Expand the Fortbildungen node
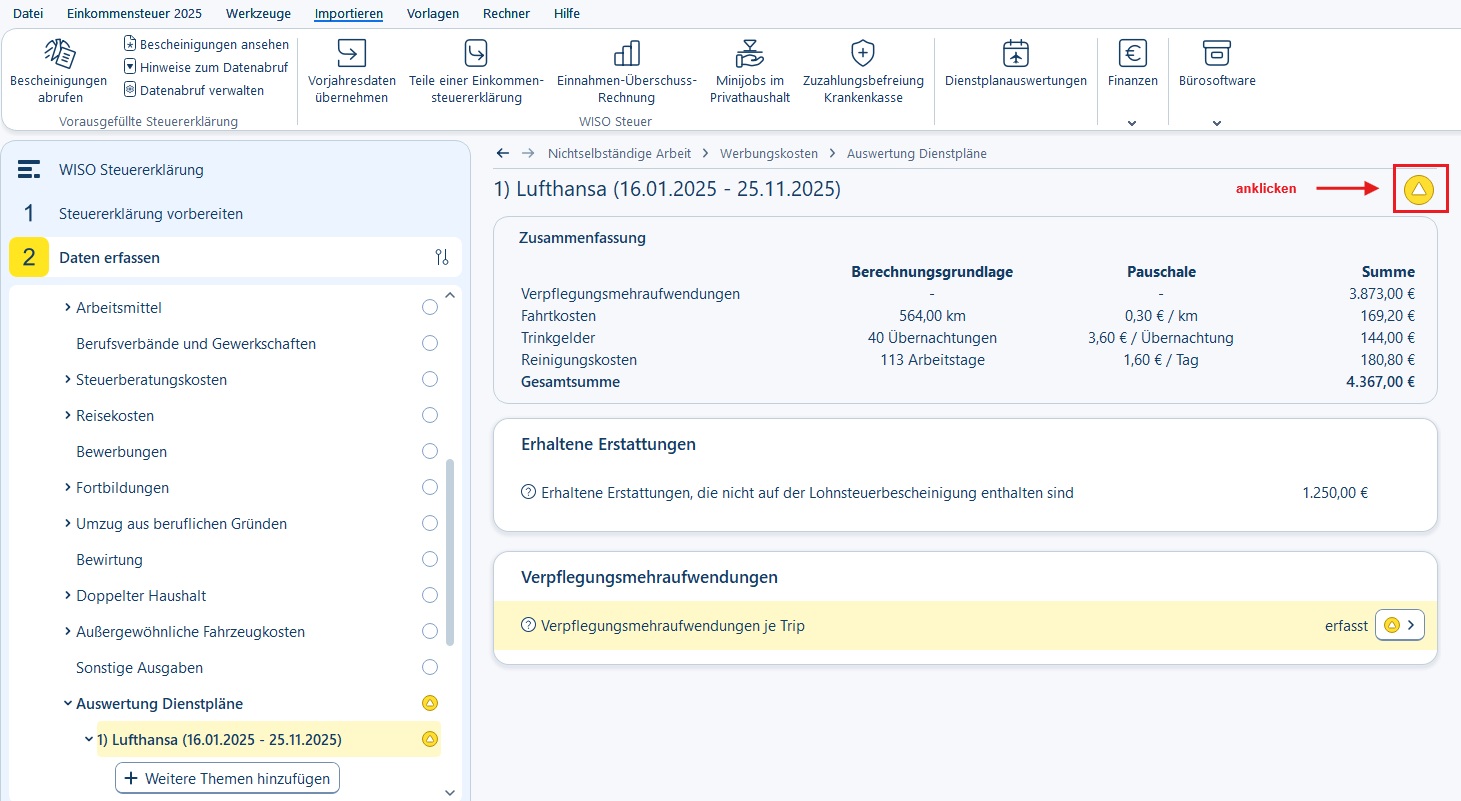 pyautogui.click(x=68, y=487)
